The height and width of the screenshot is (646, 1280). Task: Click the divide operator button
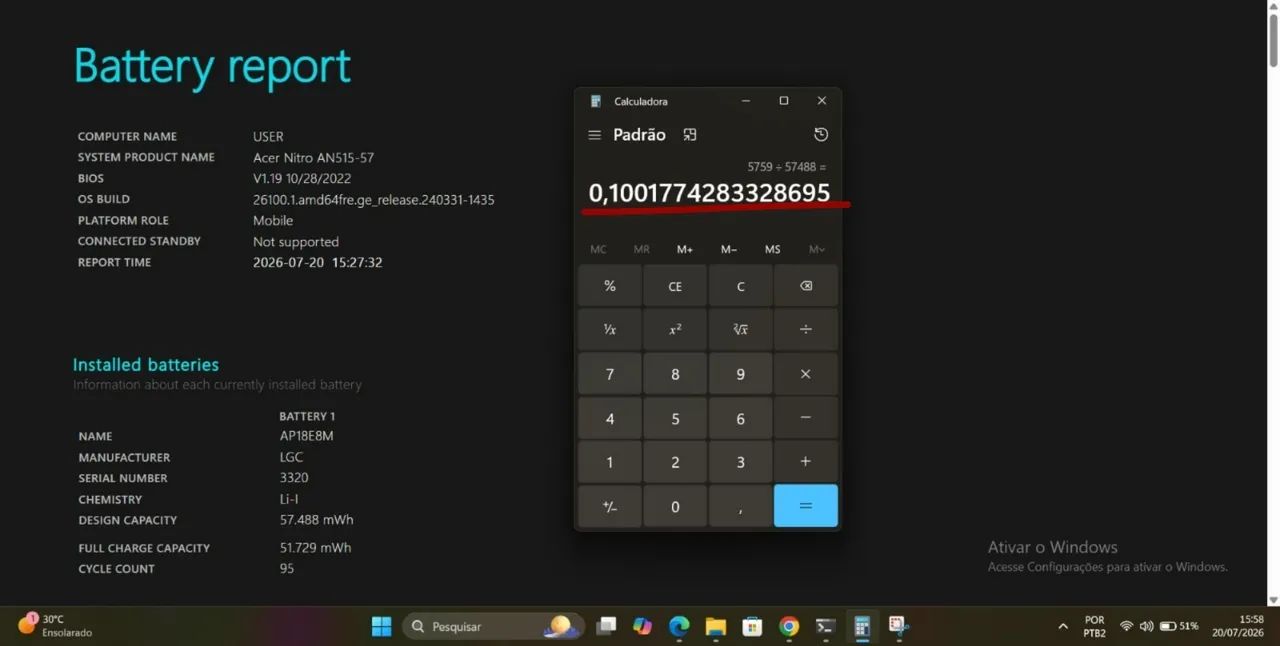click(806, 330)
